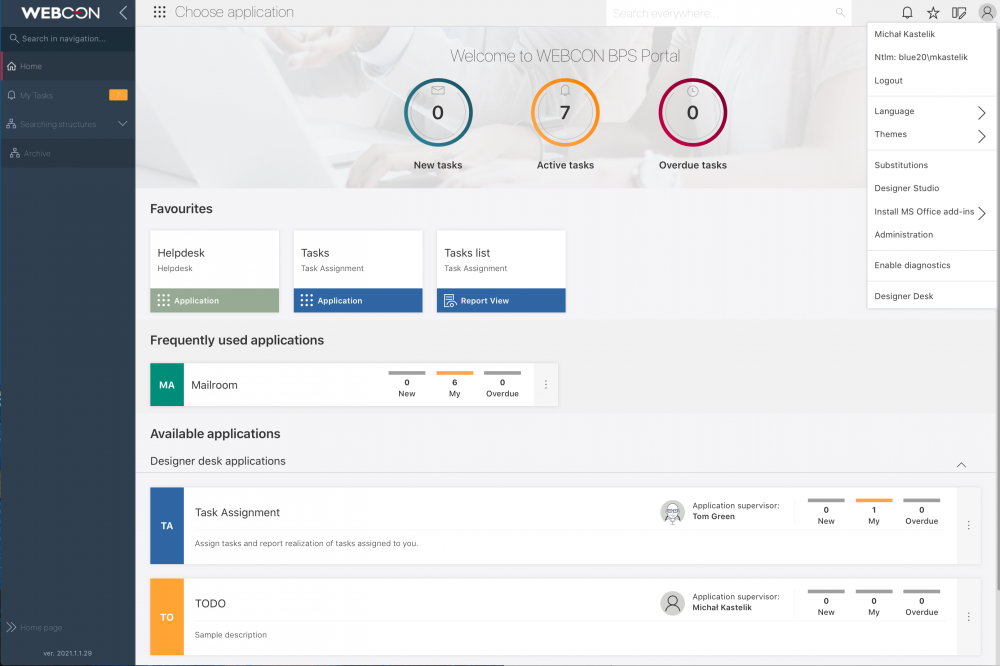Expand the Language submenu
This screenshot has width=1000, height=666.
[982, 113]
